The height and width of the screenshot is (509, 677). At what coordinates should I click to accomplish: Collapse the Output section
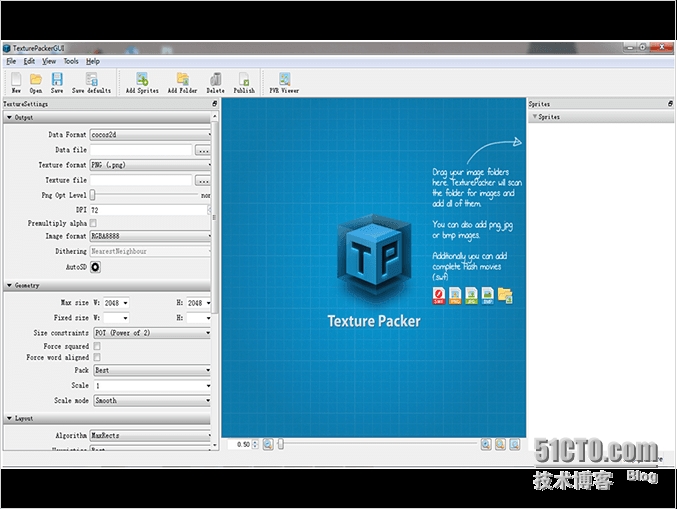[9, 117]
